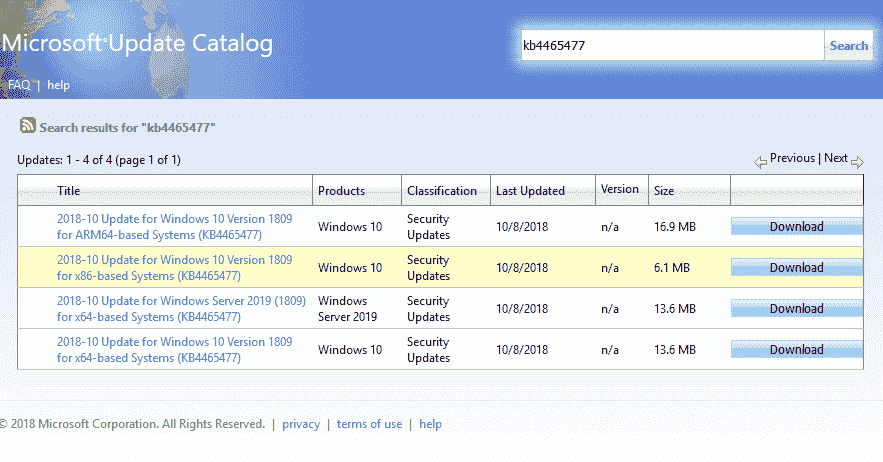Select the x86 row 'Windows 10' cell
883x462 pixels.
[350, 268]
